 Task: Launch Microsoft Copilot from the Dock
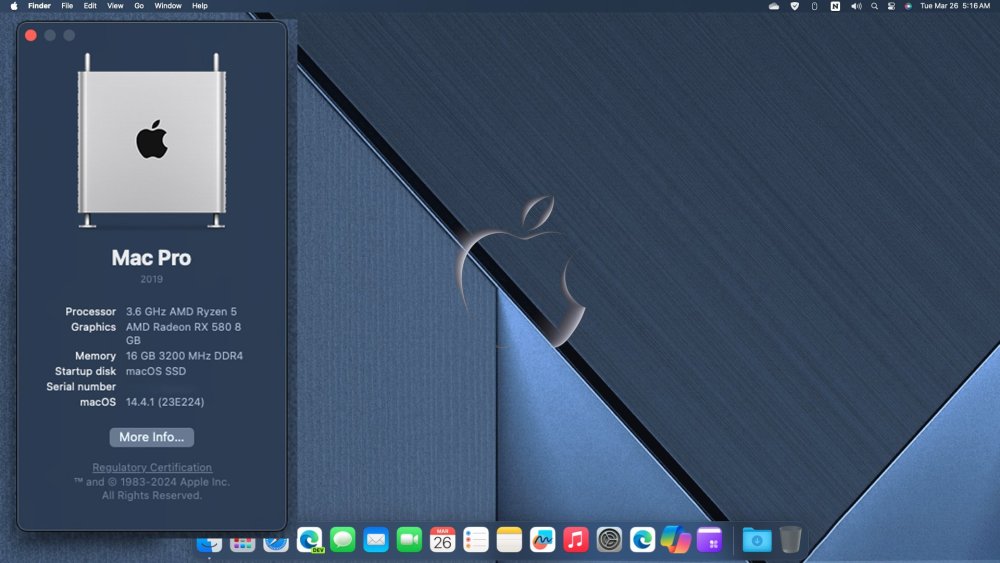675,540
